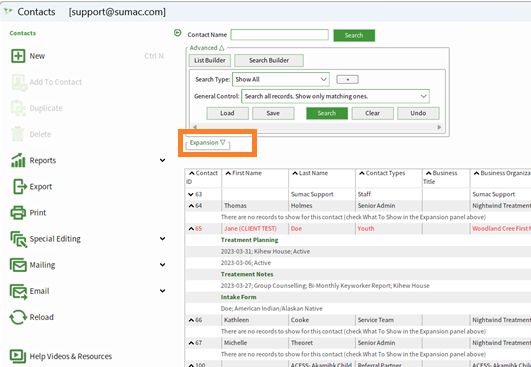The height and width of the screenshot is (367, 531).
Task: Click the Sumac logo in title bar
Action: 8,11
